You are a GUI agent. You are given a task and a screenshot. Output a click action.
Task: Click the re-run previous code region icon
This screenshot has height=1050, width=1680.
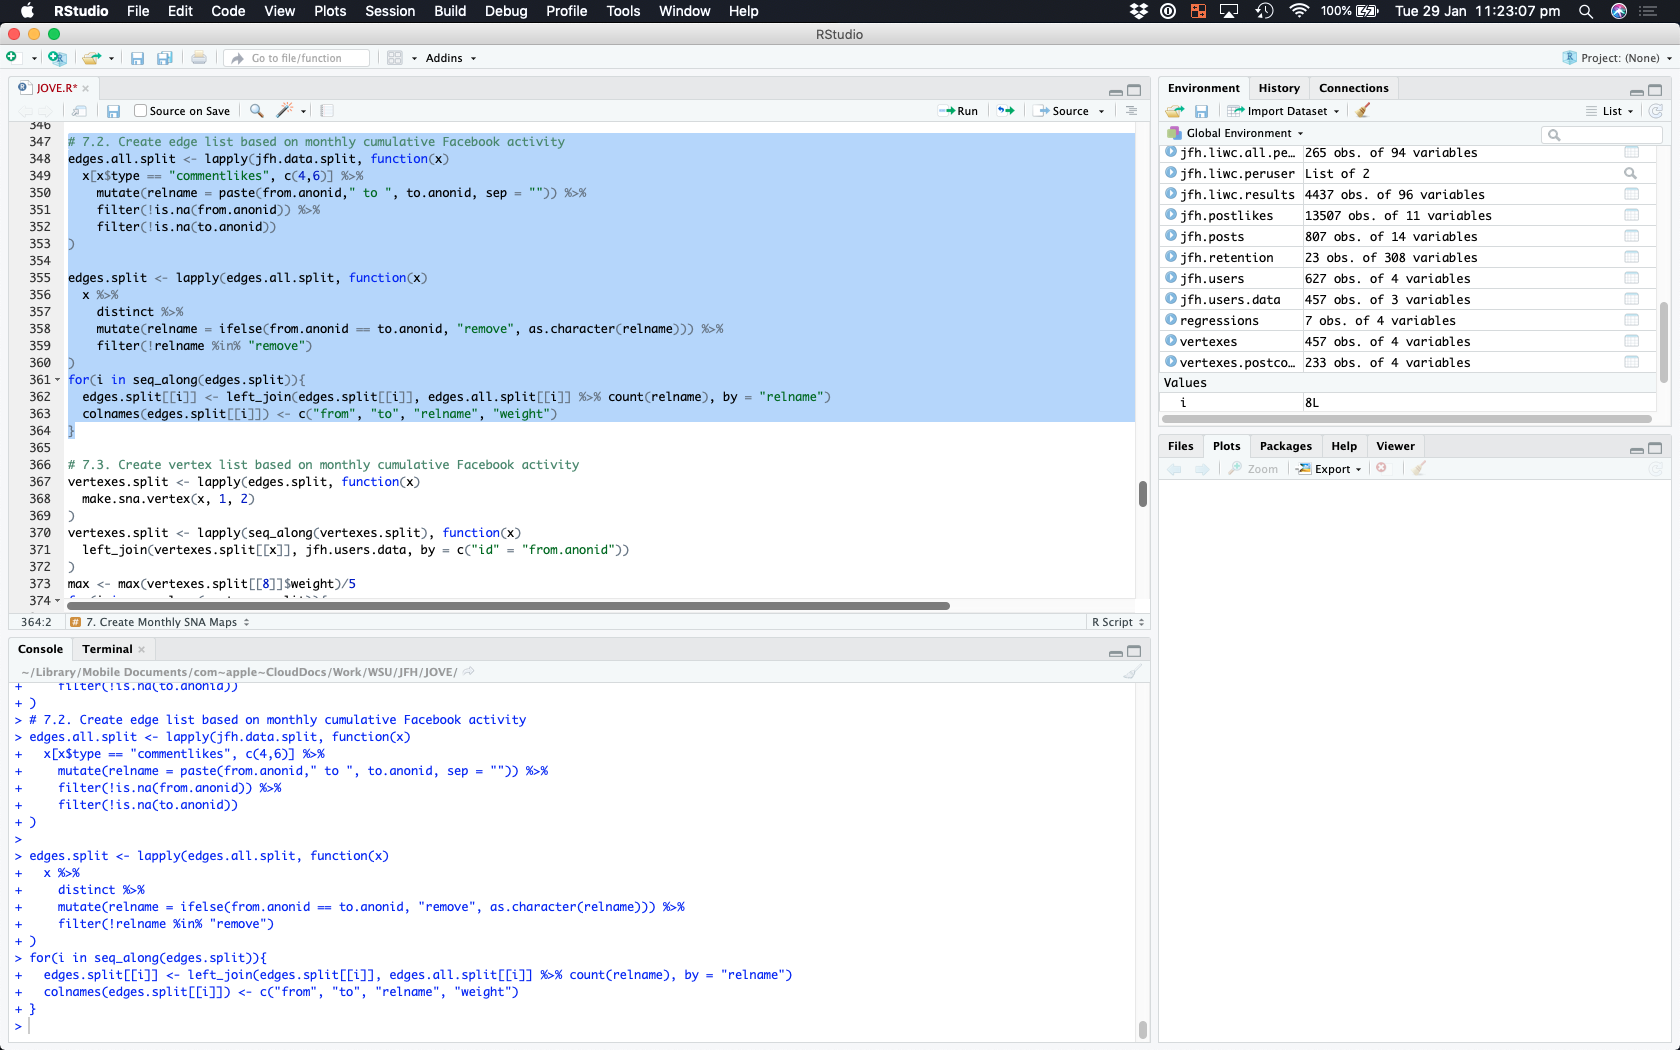[x=1006, y=111]
